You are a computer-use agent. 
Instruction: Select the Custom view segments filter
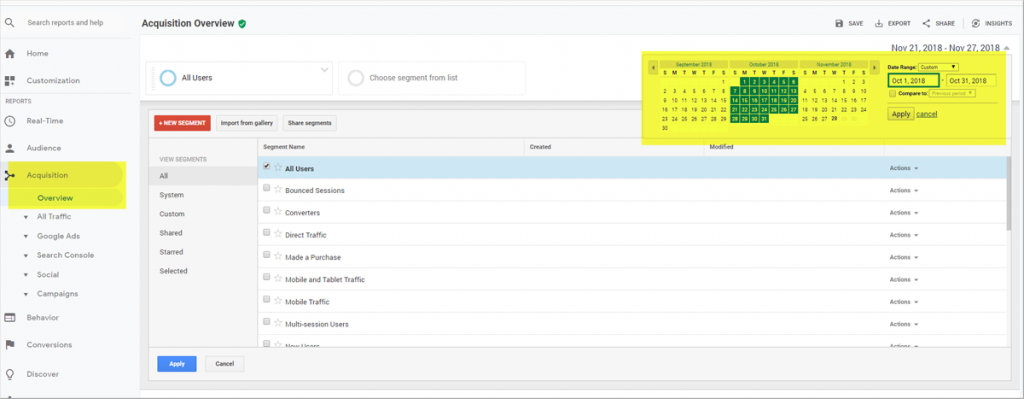172,214
